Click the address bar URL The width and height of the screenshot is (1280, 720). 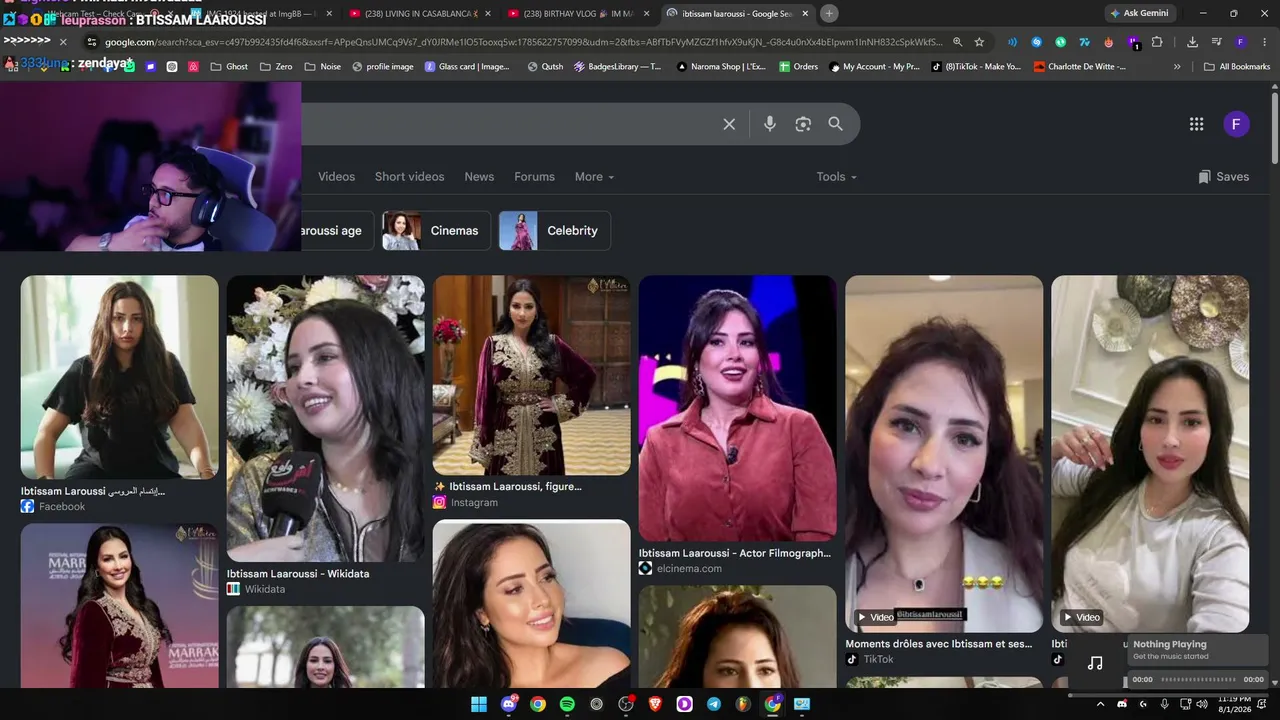(524, 42)
